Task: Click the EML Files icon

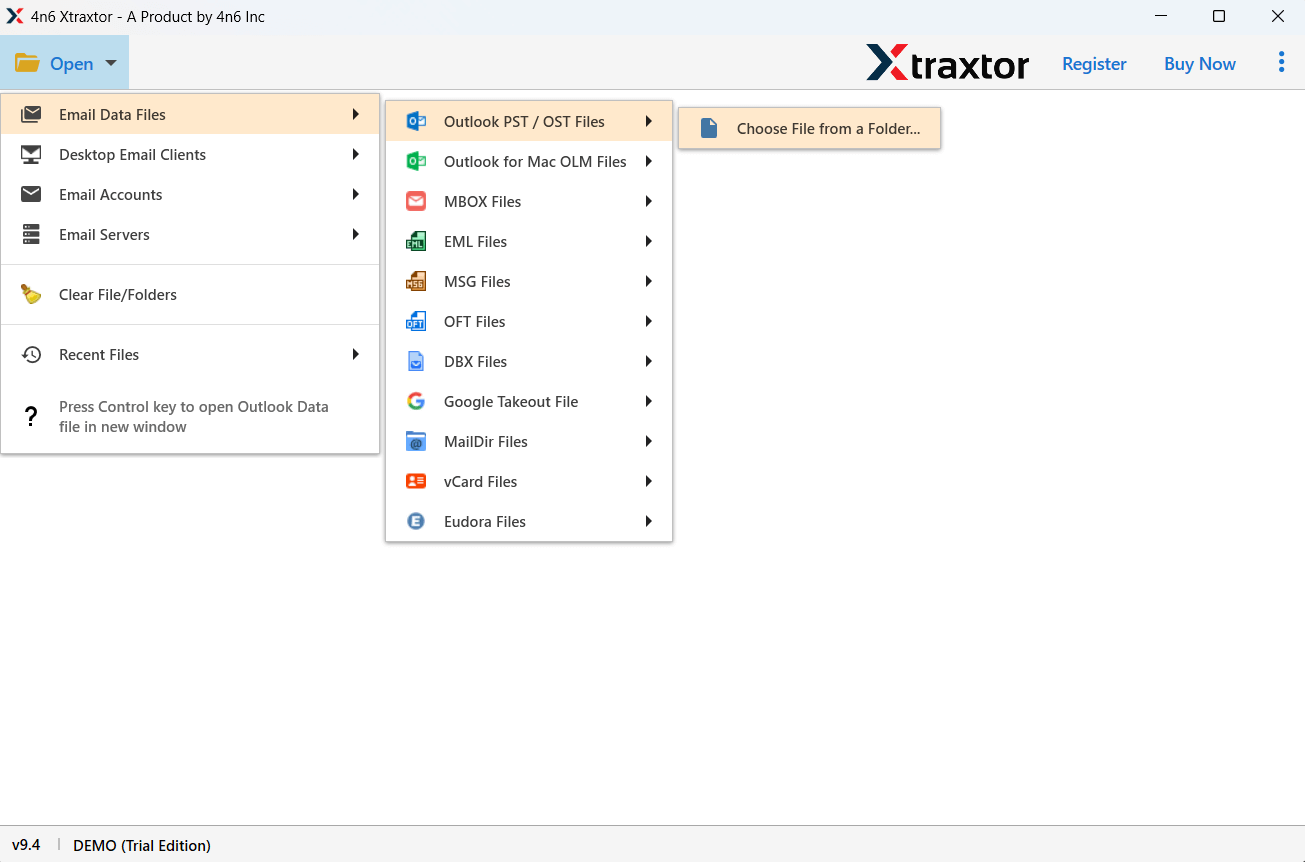Action: pyautogui.click(x=416, y=241)
